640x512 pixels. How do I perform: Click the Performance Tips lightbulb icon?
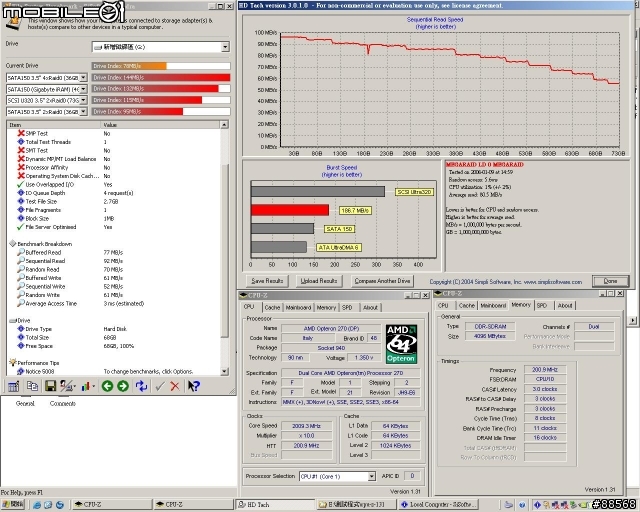13,362
